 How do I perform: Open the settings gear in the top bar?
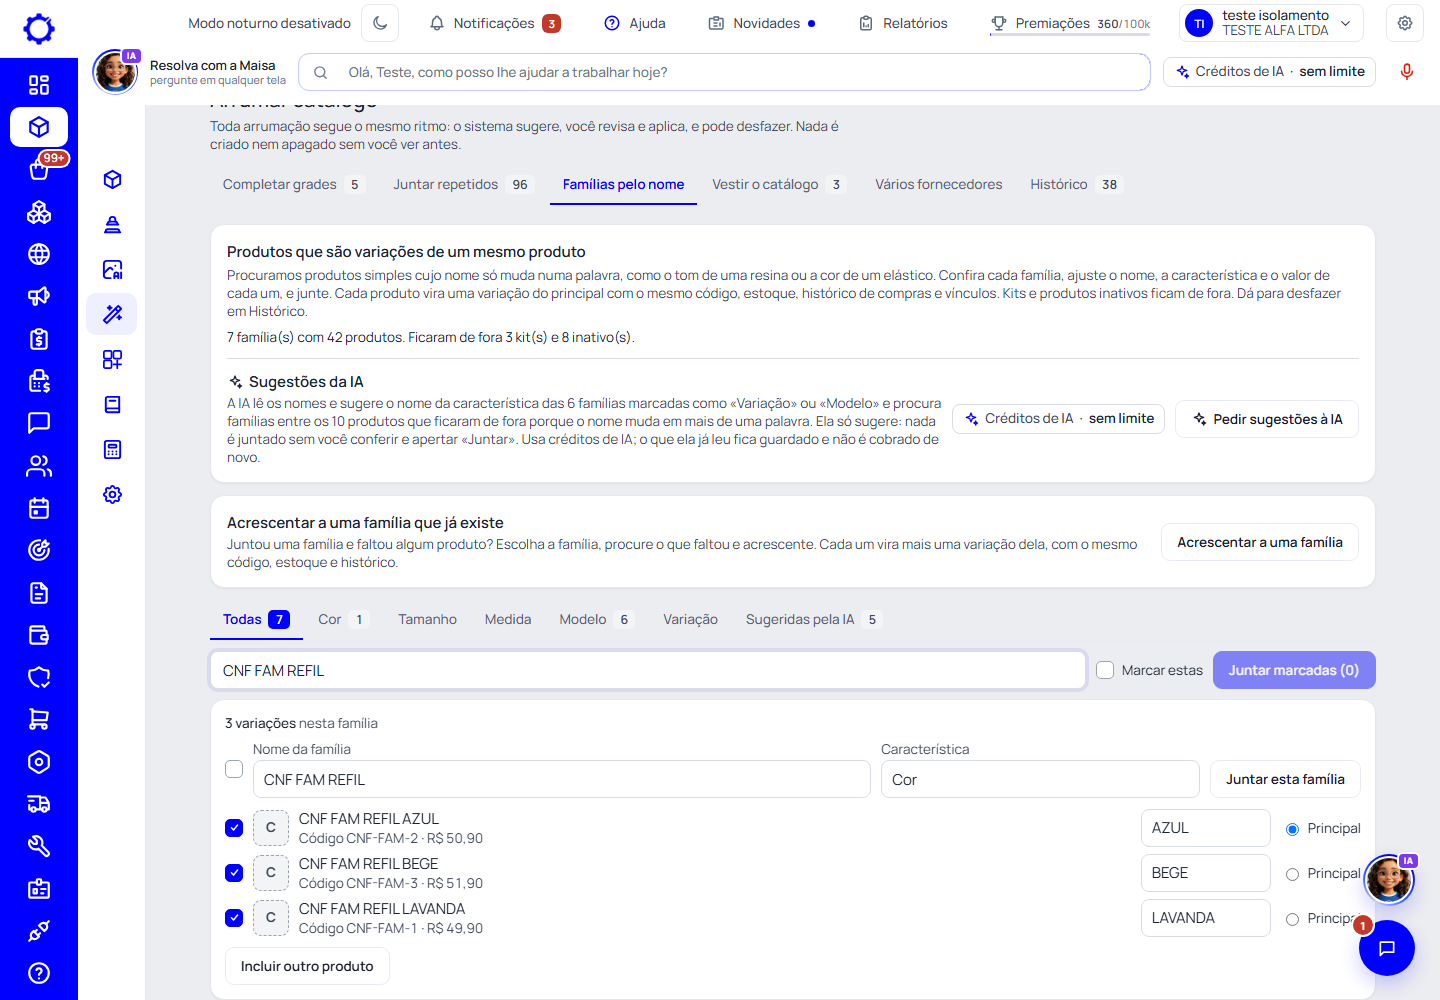pyautogui.click(x=1405, y=23)
